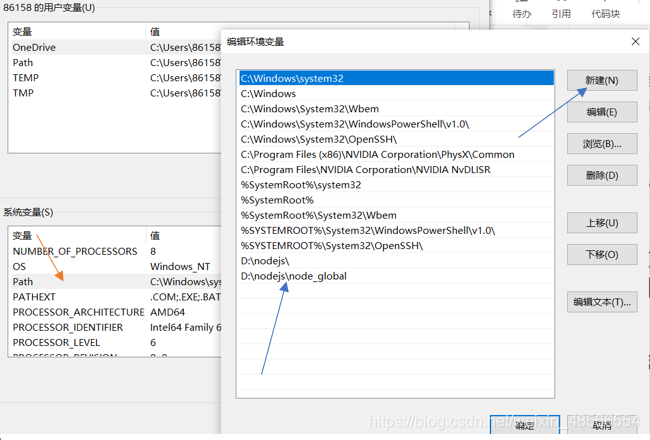Select PATHEXT system variable row
The image size is (650, 440).
pos(115,297)
